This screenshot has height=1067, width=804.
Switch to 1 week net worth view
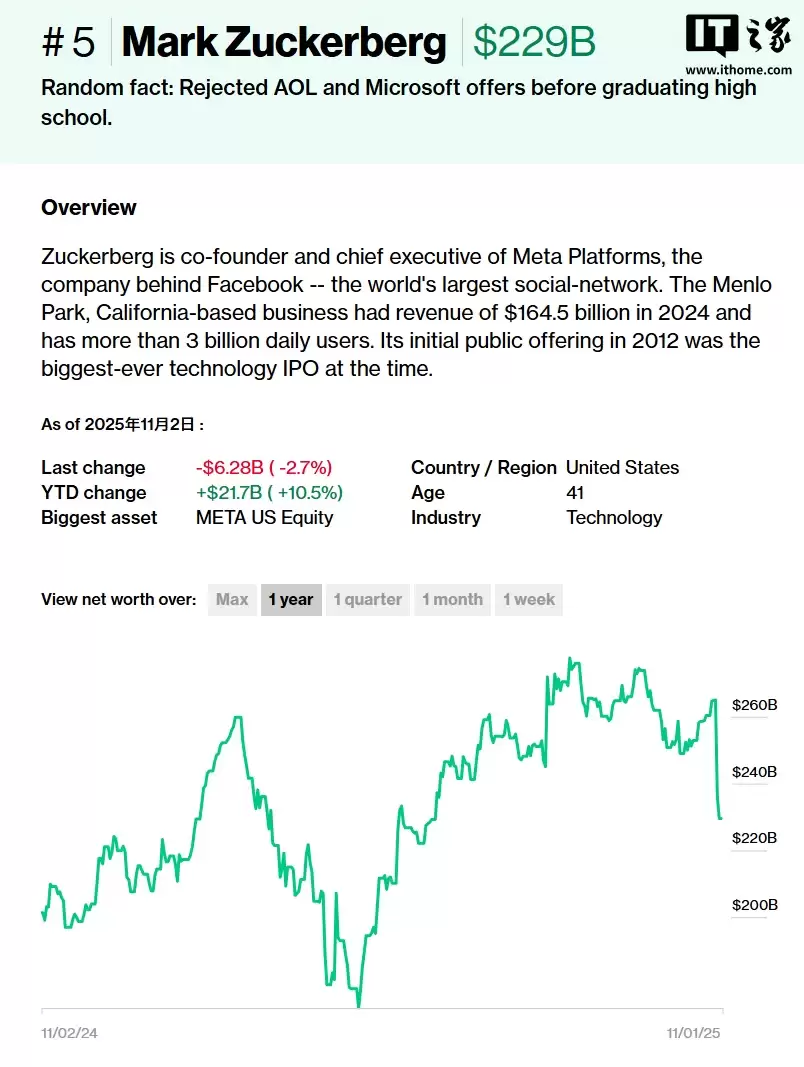[529, 600]
